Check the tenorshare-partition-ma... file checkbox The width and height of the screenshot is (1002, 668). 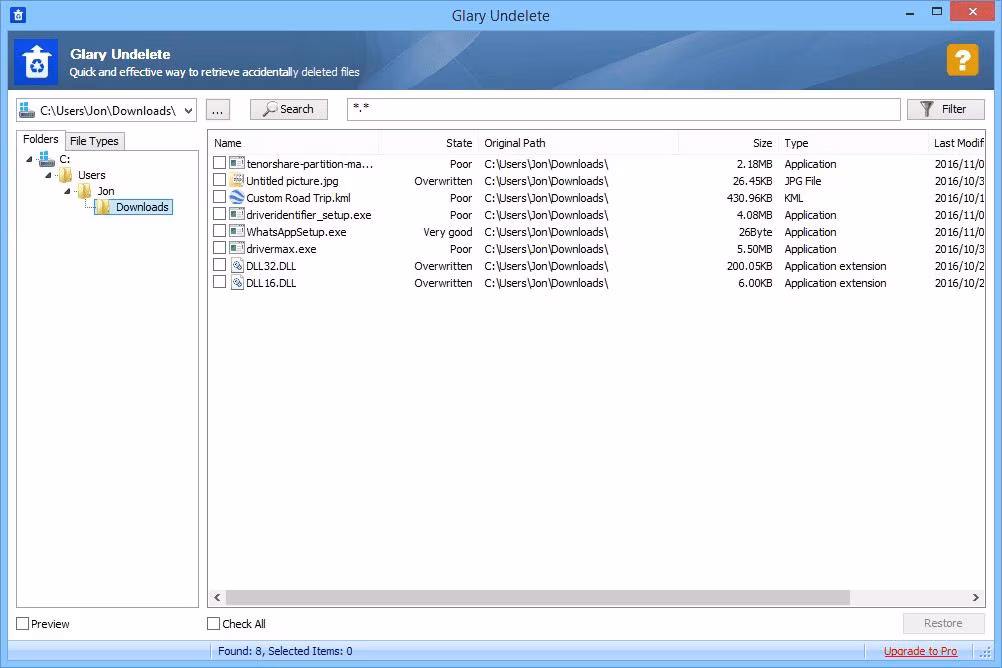(219, 163)
